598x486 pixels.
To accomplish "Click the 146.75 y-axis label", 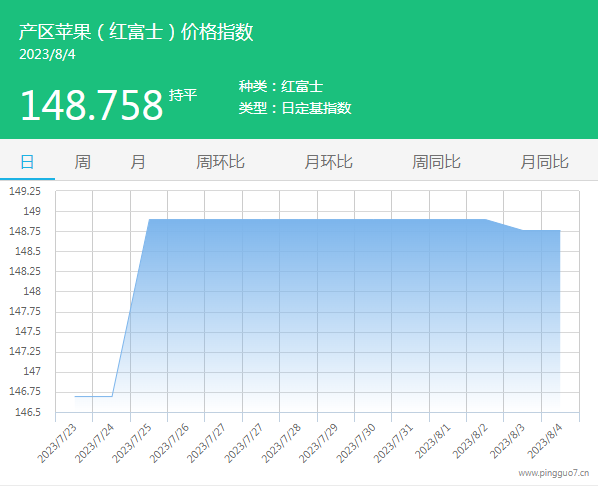I will pos(25,391).
